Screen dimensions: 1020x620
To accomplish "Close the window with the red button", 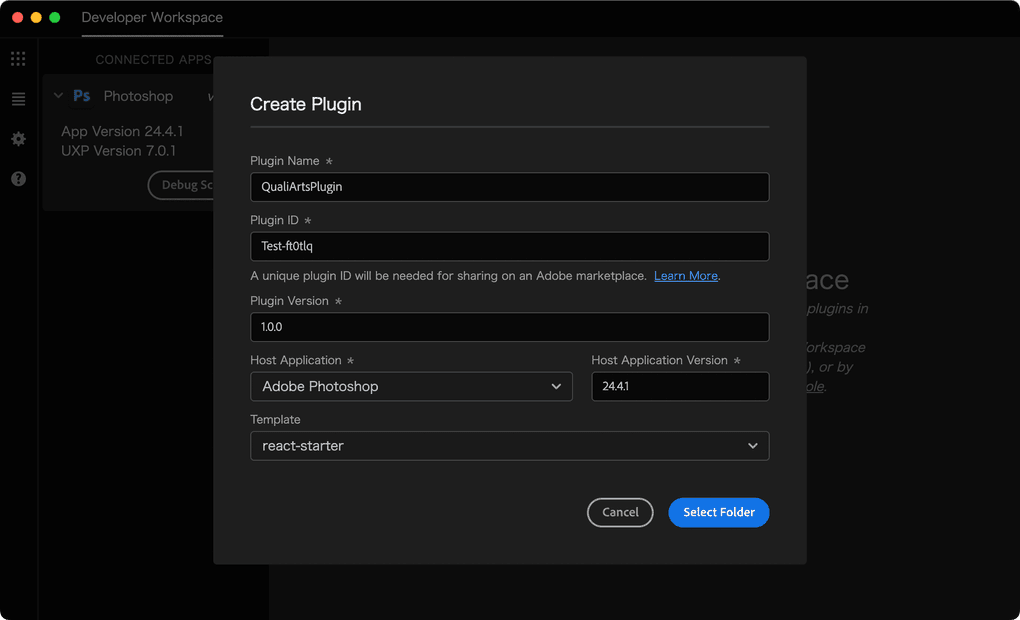I will point(17,18).
